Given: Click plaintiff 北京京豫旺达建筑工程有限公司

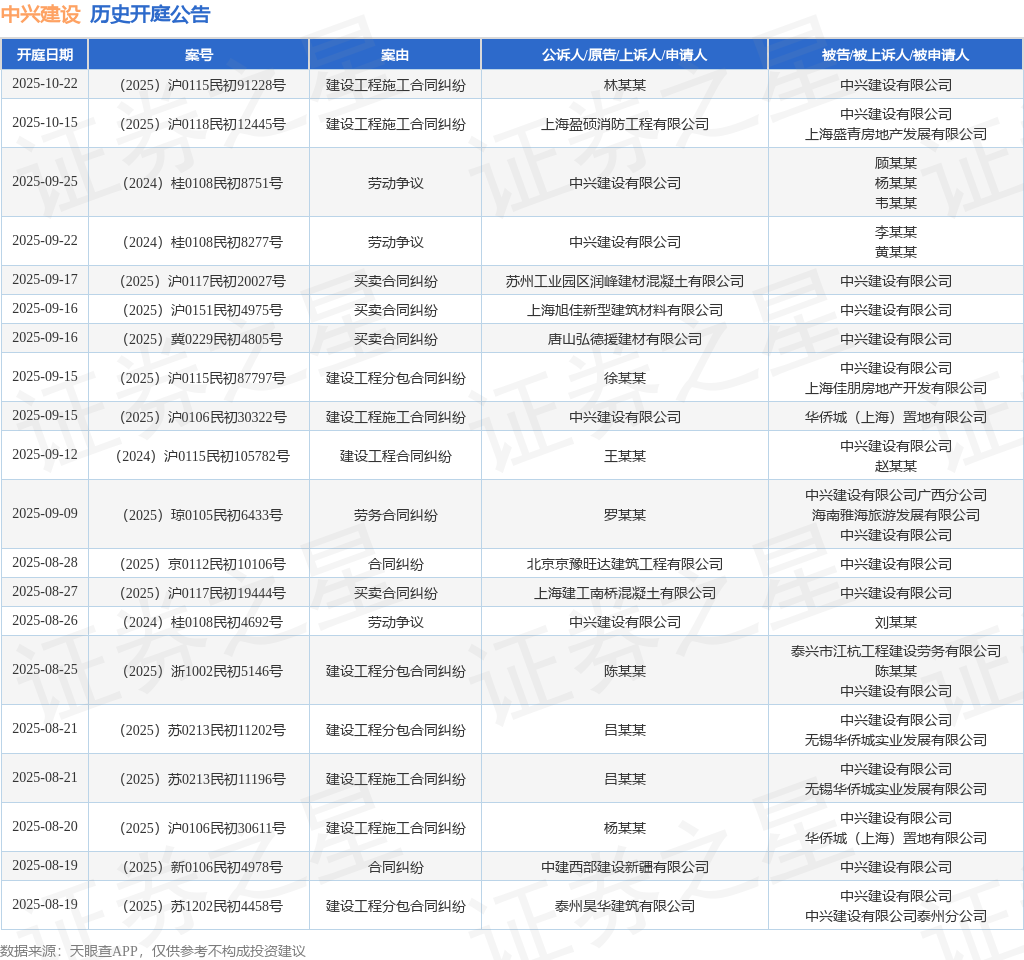Looking at the screenshot, I should (x=624, y=564).
